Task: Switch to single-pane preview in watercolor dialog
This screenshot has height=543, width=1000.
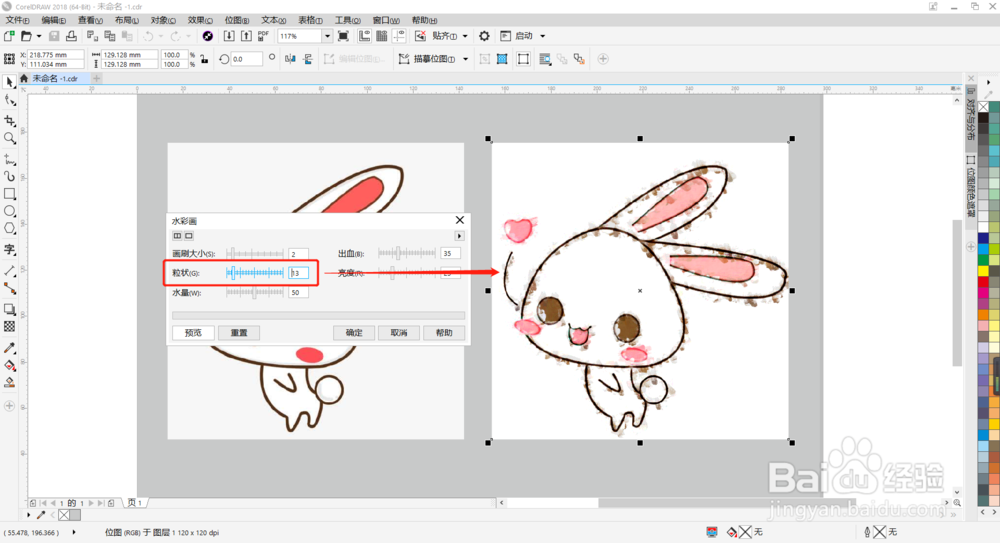Action: click(189, 236)
